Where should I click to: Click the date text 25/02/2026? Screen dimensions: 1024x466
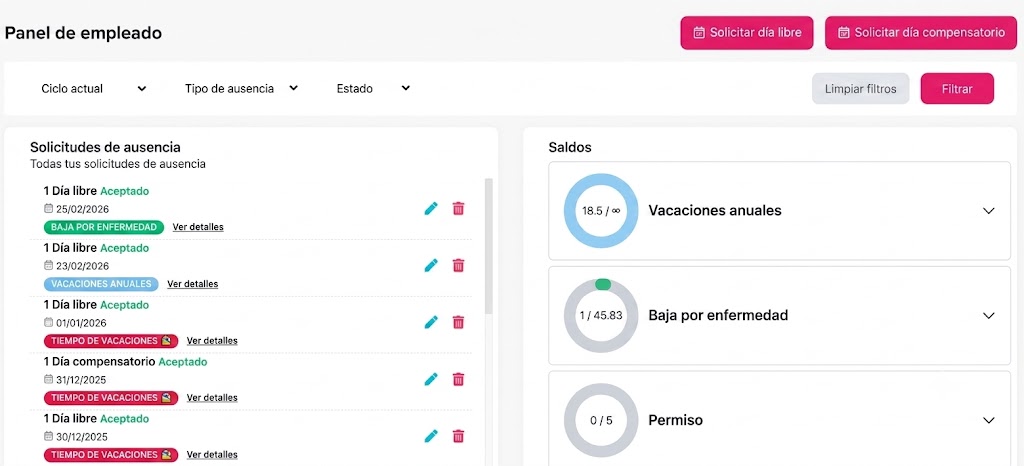82,210
